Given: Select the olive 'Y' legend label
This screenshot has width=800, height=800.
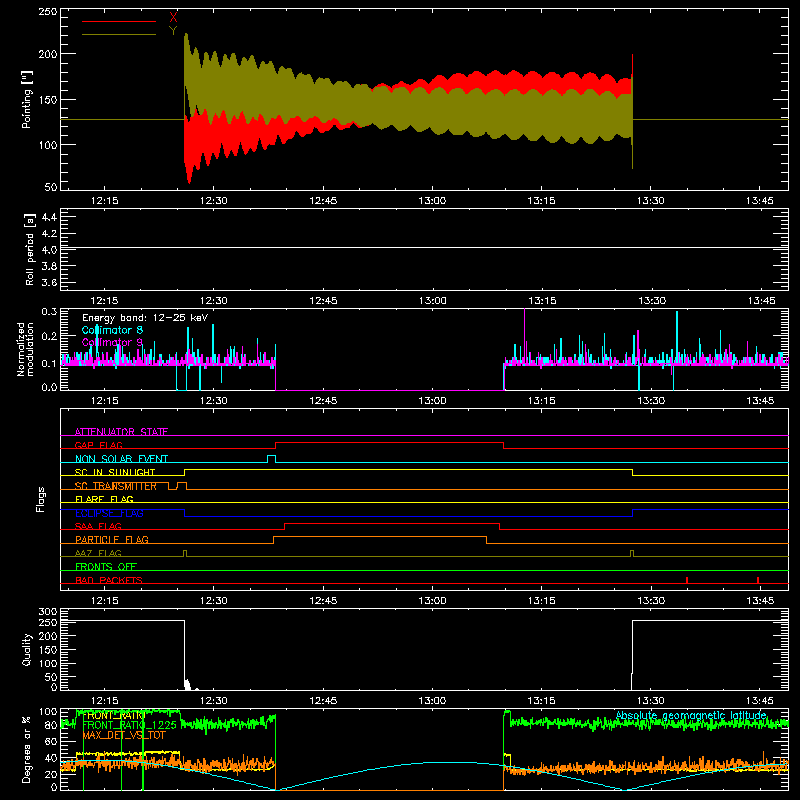Looking at the screenshot, I should tap(173, 31).
